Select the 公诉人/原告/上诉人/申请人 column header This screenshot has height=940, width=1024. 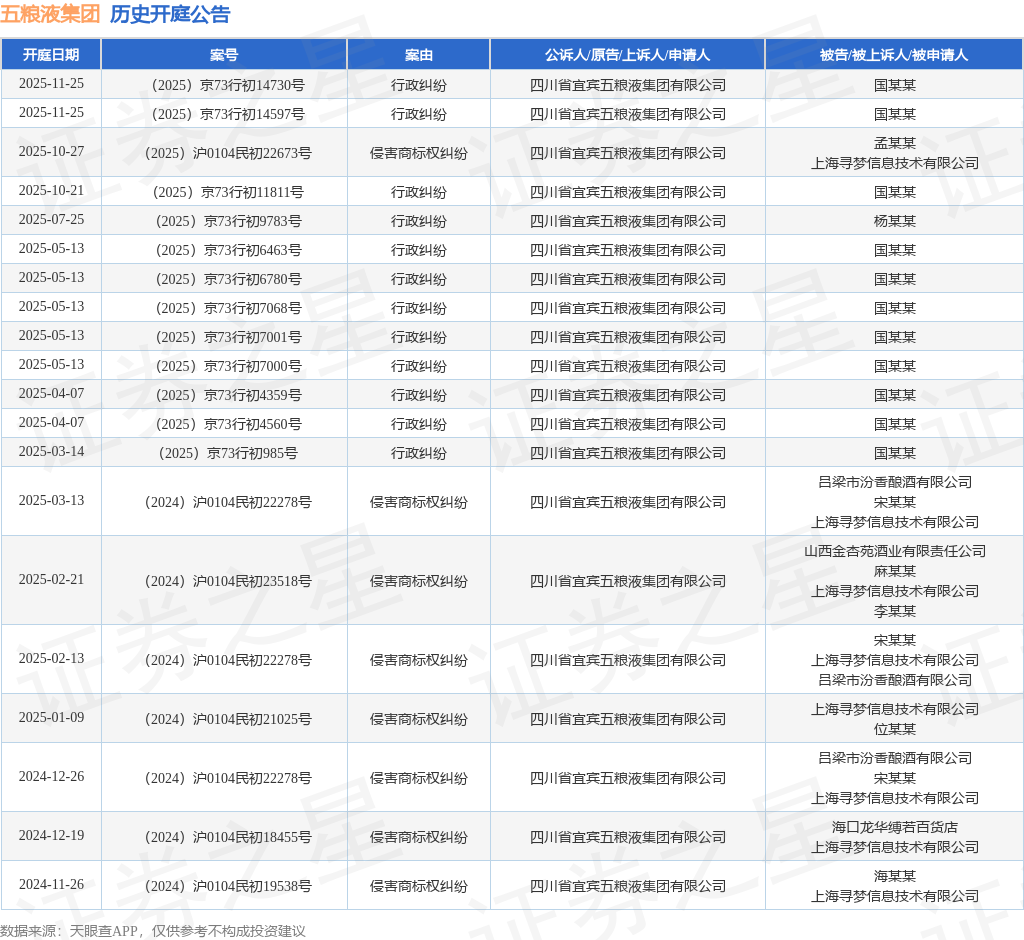point(628,55)
